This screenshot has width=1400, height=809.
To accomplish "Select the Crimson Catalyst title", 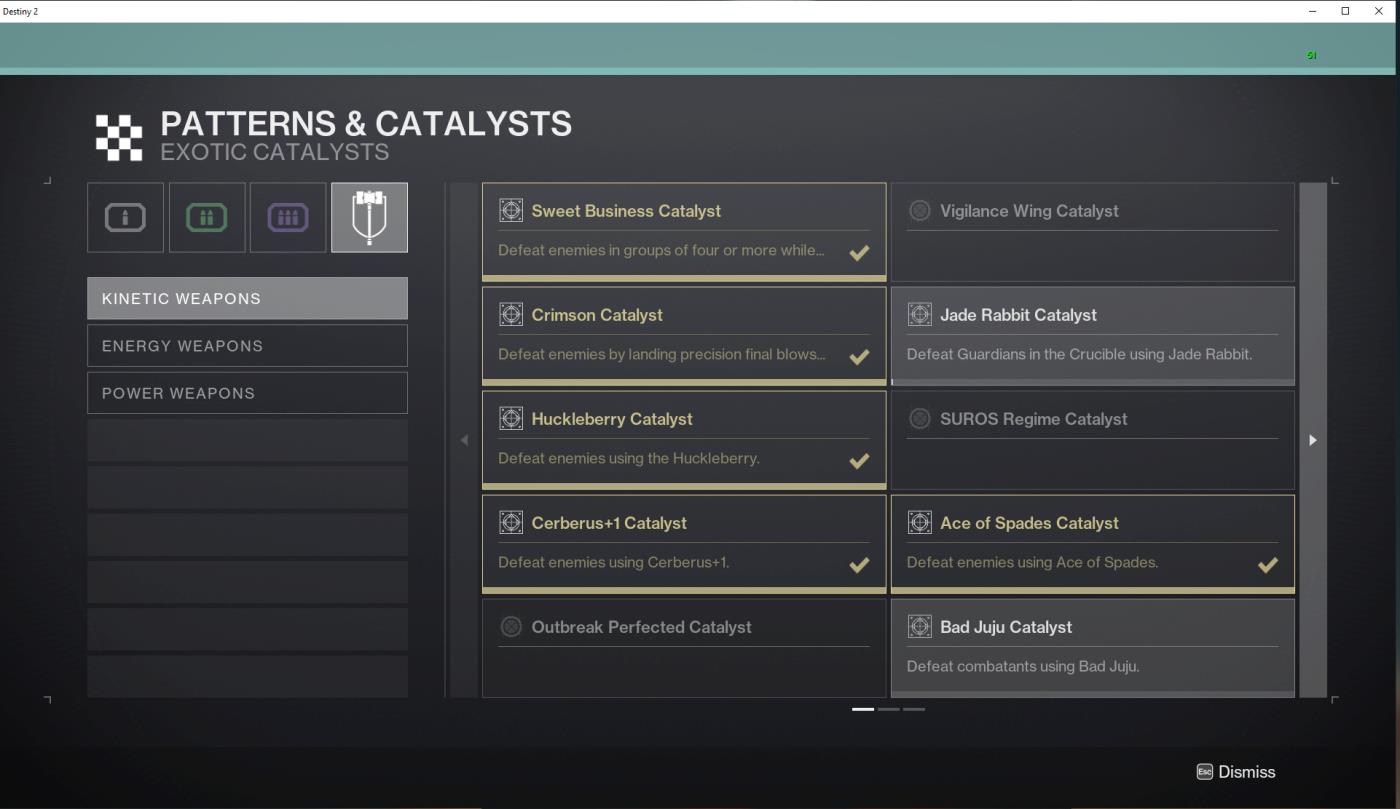I will tap(597, 315).
